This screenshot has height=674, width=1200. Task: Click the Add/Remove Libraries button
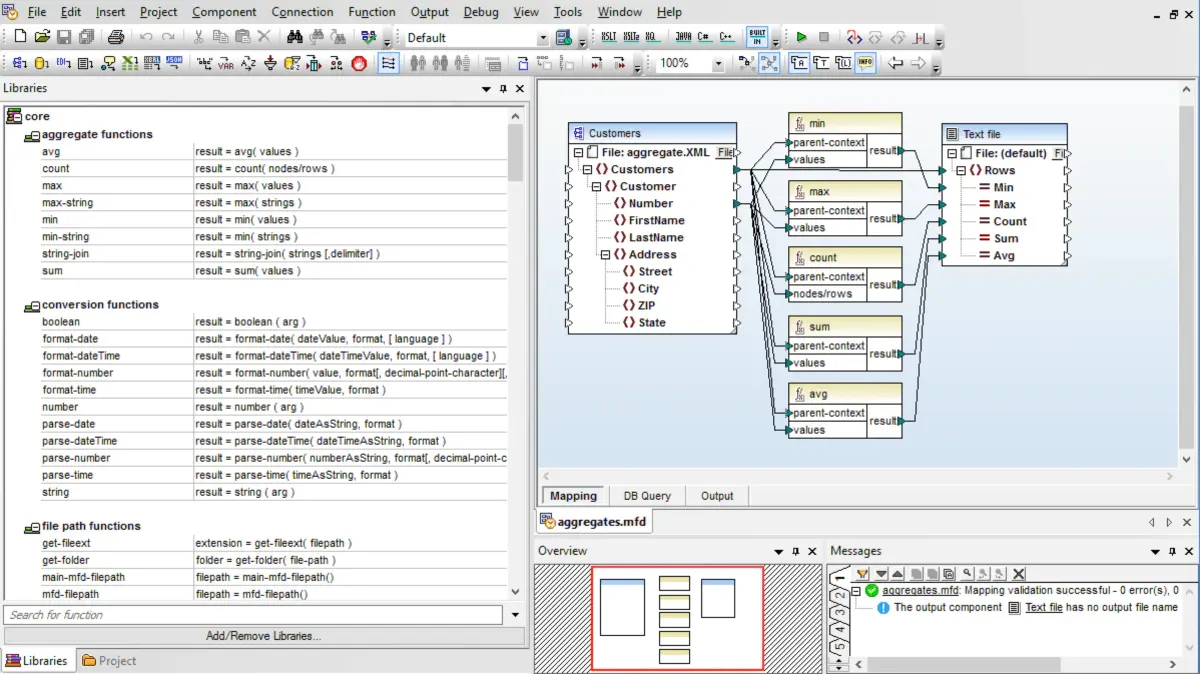(x=266, y=637)
